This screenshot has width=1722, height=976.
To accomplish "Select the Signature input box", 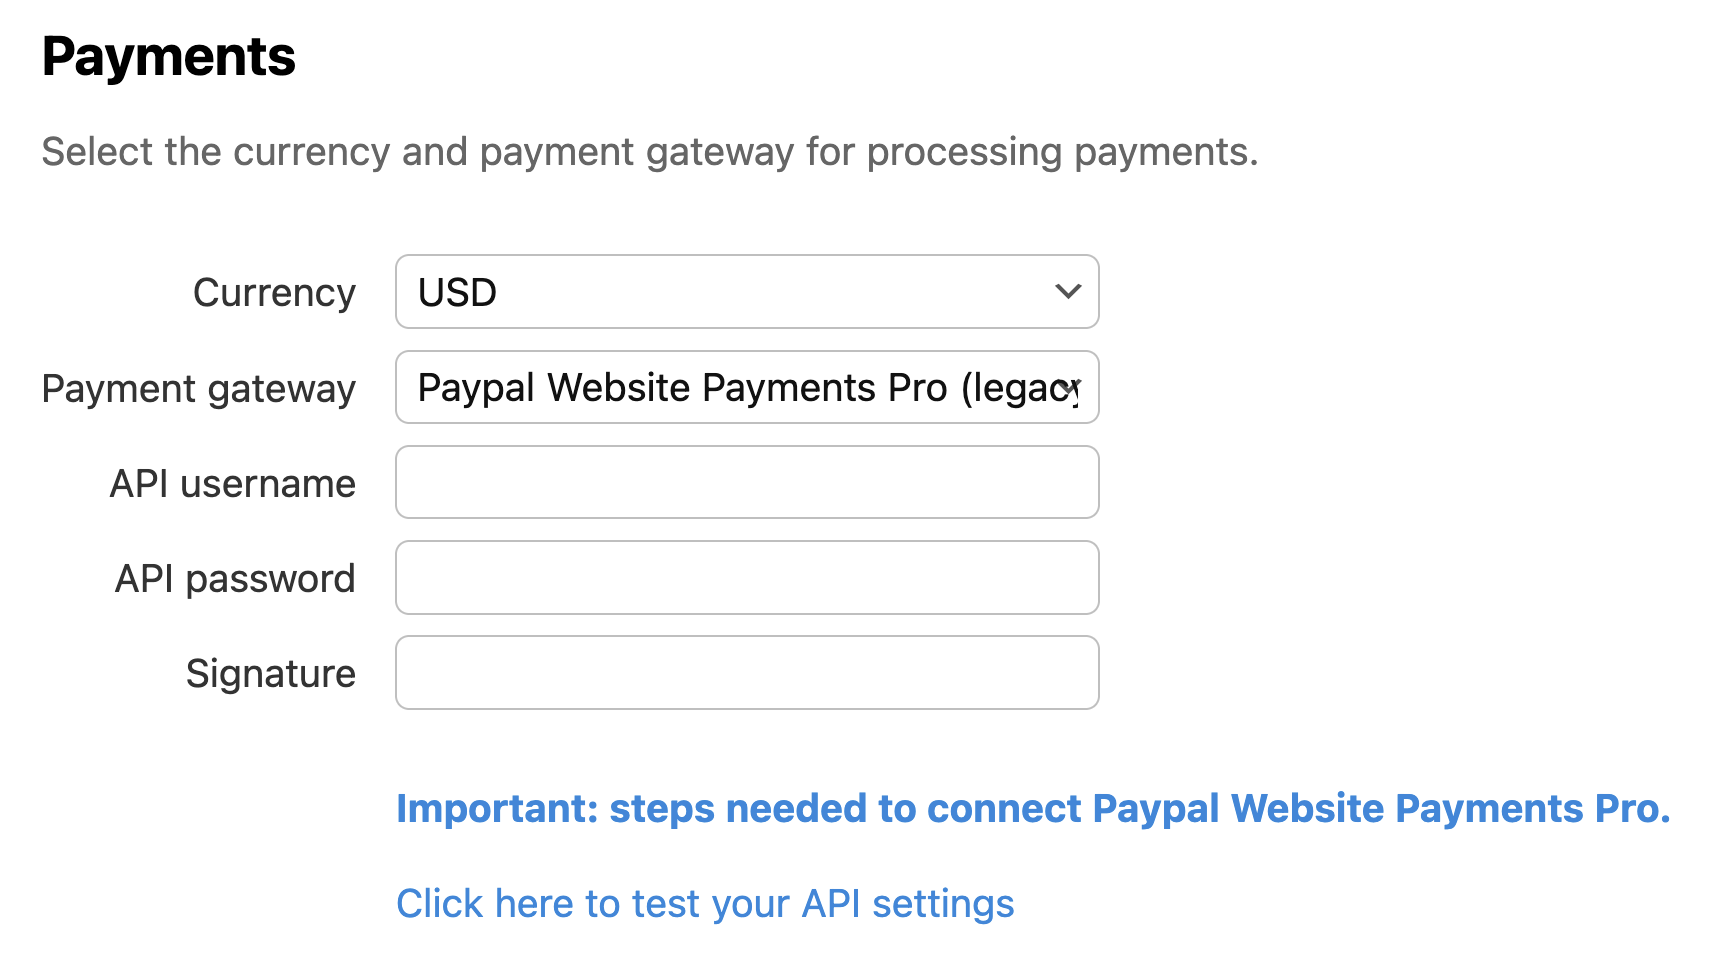I will pos(746,673).
